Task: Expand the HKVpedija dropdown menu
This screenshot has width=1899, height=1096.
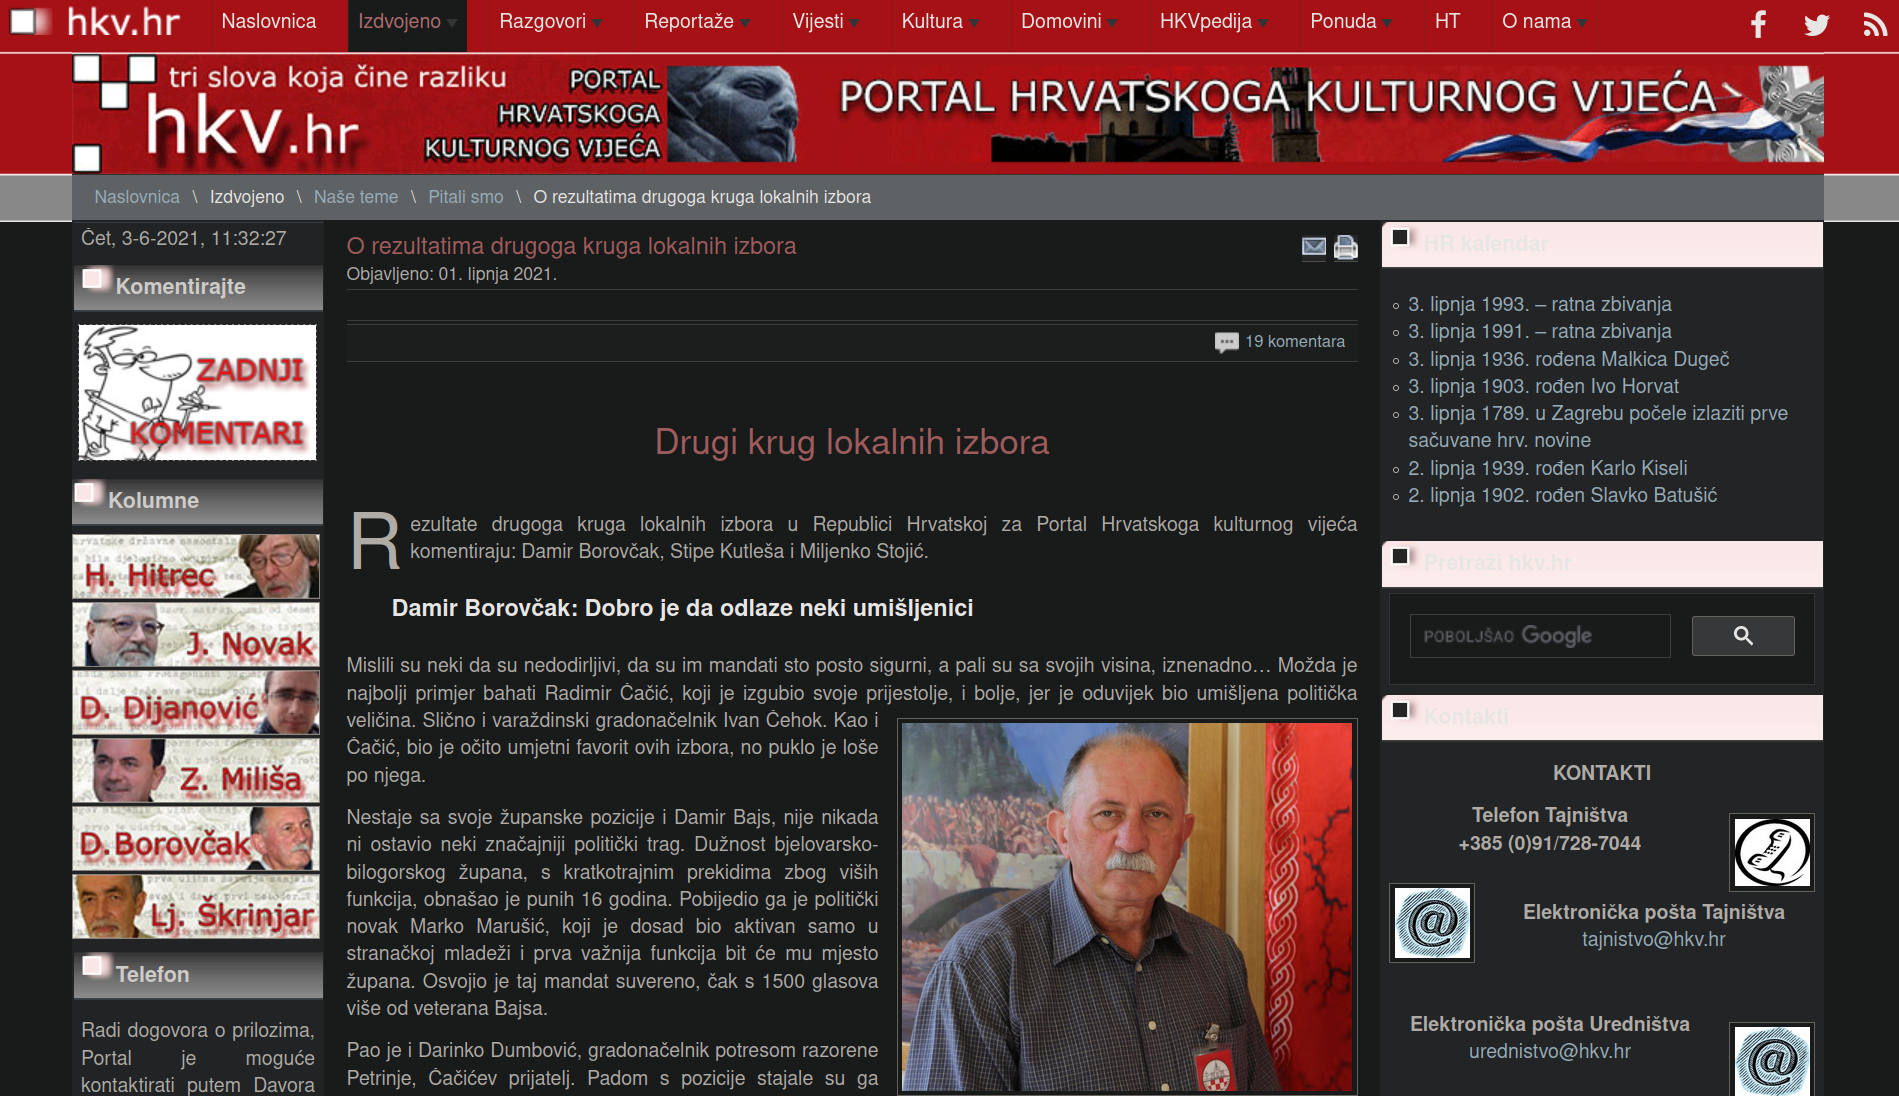Action: (x=1212, y=22)
